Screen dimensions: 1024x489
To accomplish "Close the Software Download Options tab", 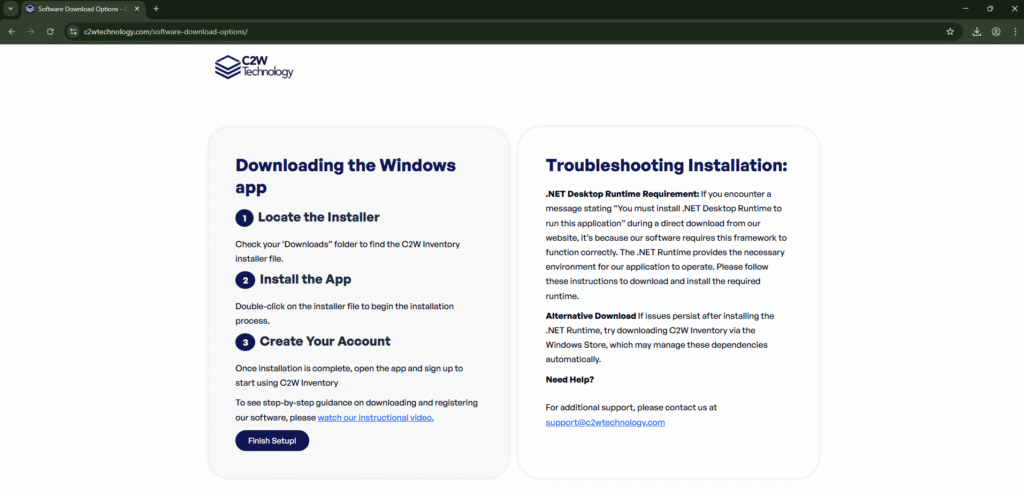I will [x=139, y=9].
